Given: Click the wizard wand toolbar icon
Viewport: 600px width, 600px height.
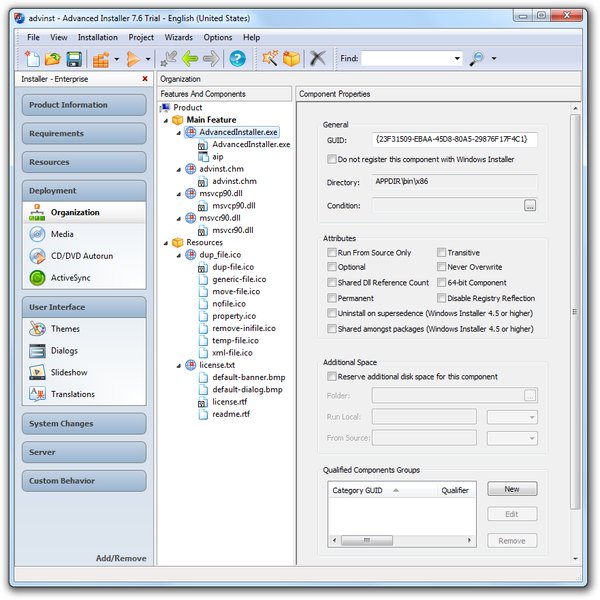Looking at the screenshot, I should click(270, 59).
